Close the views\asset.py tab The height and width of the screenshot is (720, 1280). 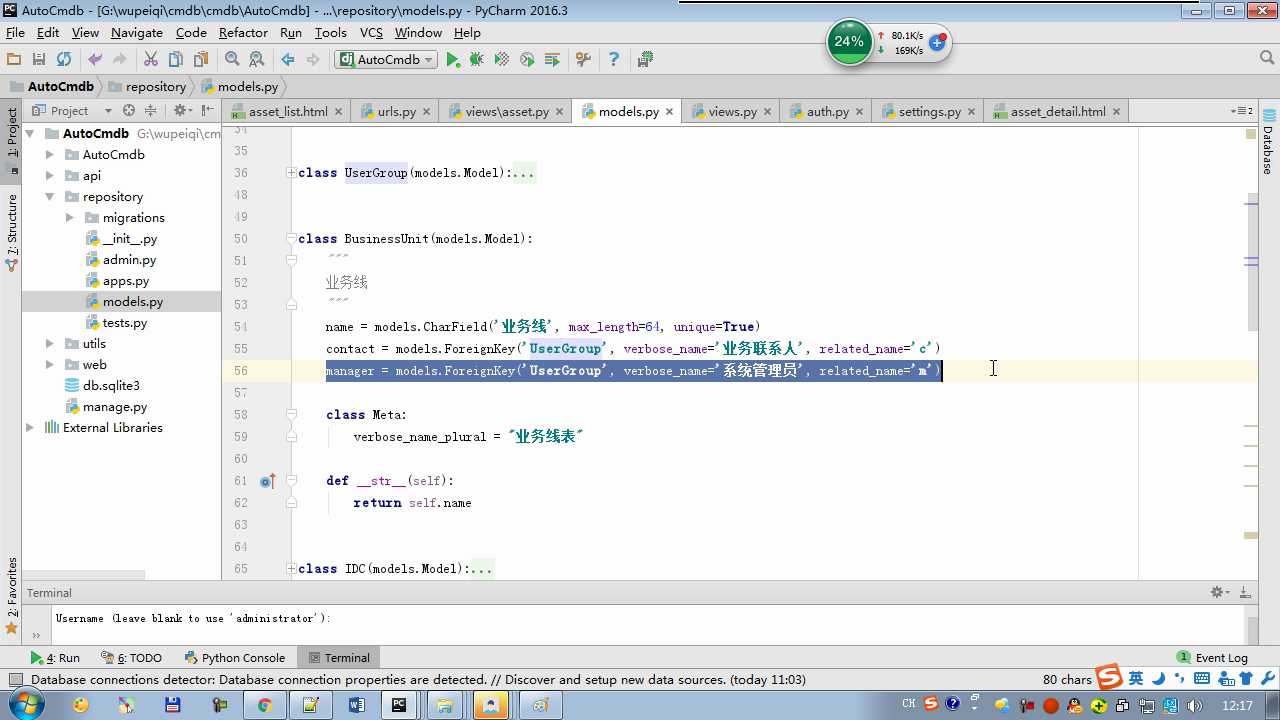click(x=559, y=112)
